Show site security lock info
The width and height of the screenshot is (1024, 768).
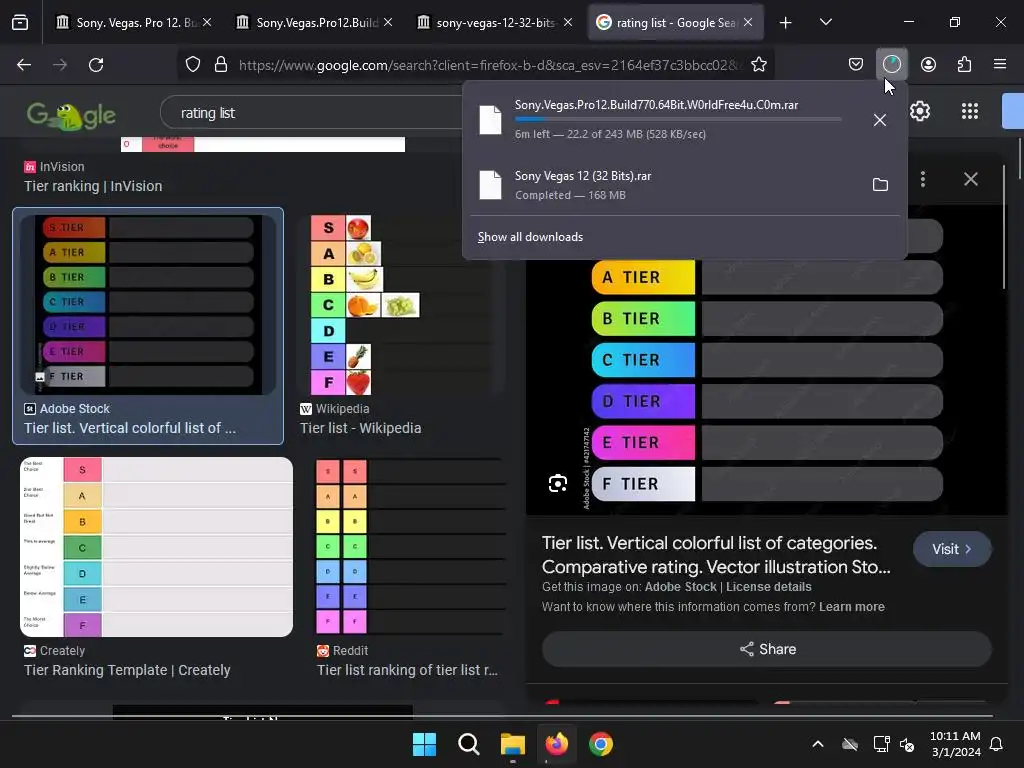point(221,65)
